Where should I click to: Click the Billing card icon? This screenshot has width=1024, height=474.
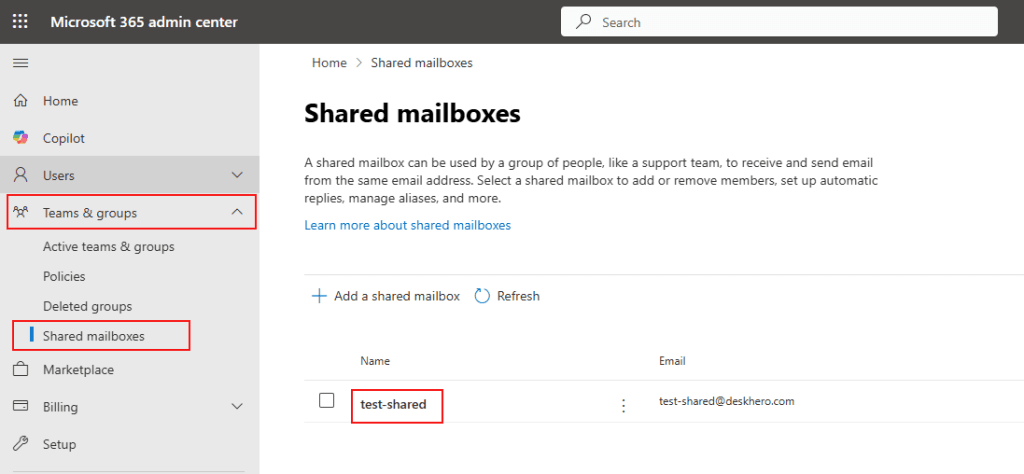[x=20, y=407]
